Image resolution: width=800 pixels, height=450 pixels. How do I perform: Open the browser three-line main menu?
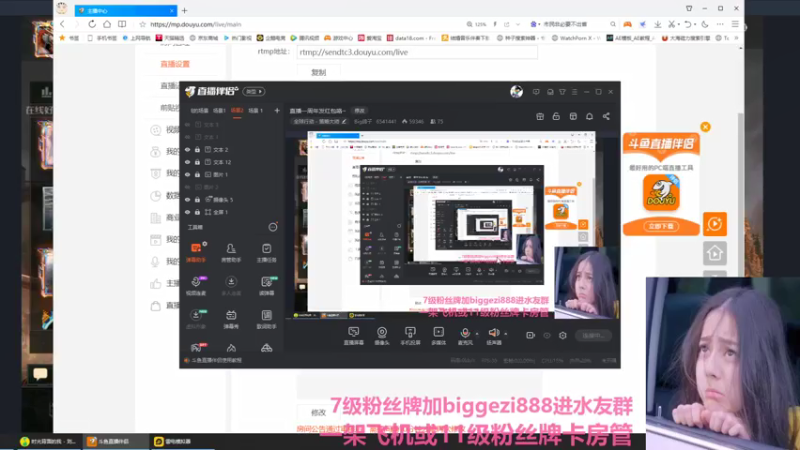point(735,24)
